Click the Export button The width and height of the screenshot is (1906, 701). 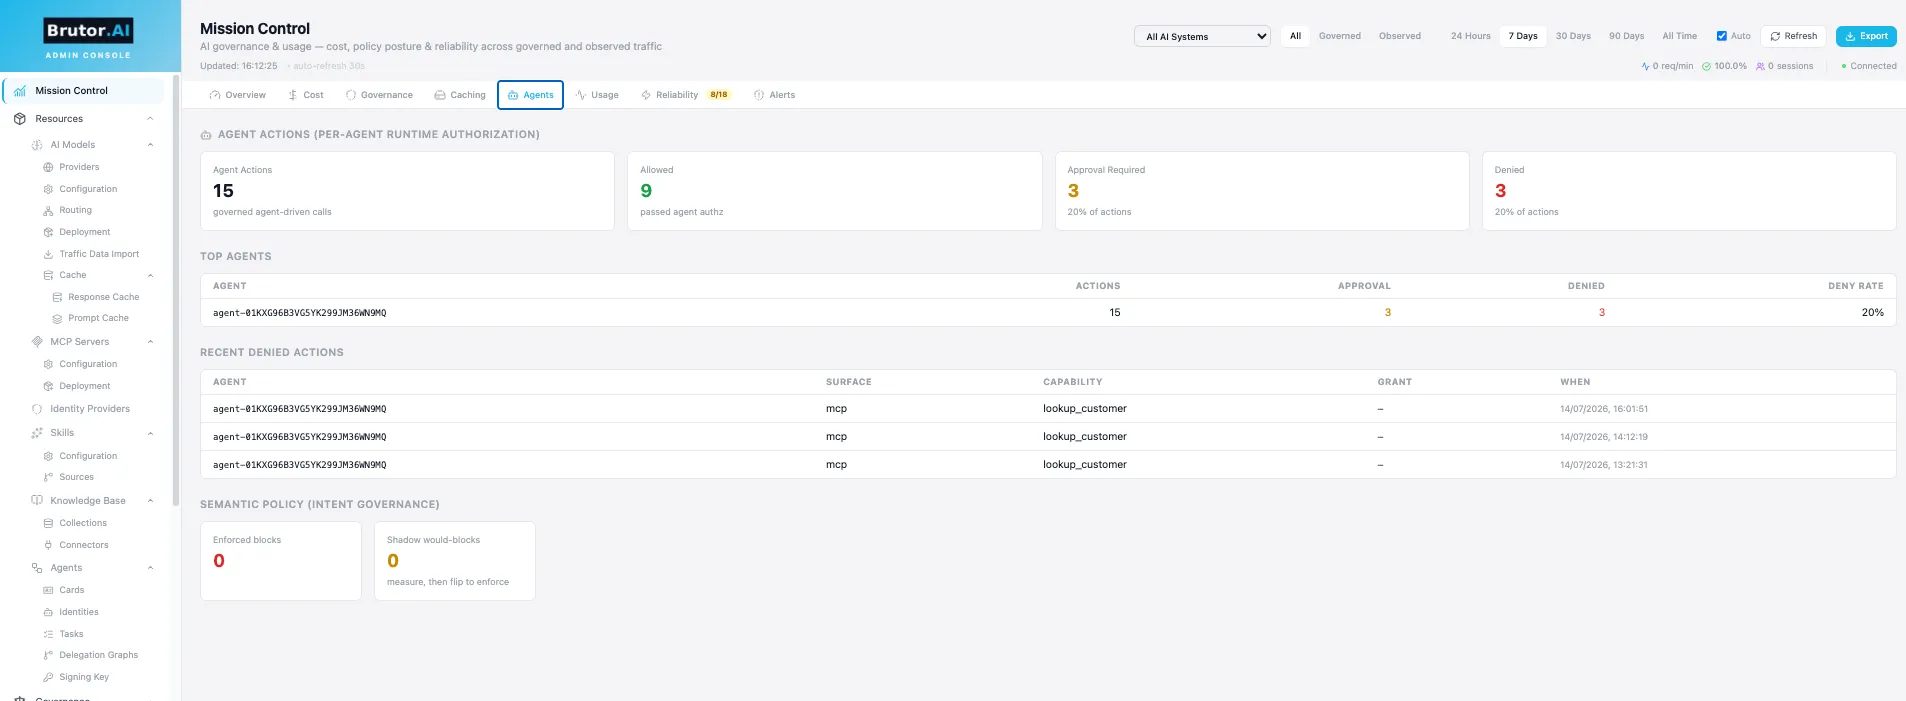click(1866, 36)
